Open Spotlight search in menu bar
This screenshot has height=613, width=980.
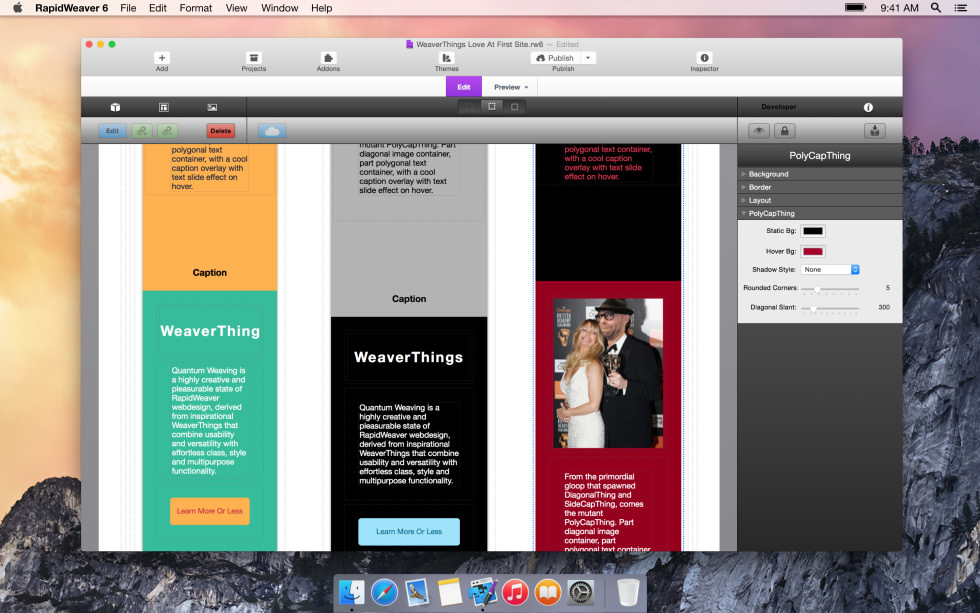pyautogui.click(x=936, y=7)
